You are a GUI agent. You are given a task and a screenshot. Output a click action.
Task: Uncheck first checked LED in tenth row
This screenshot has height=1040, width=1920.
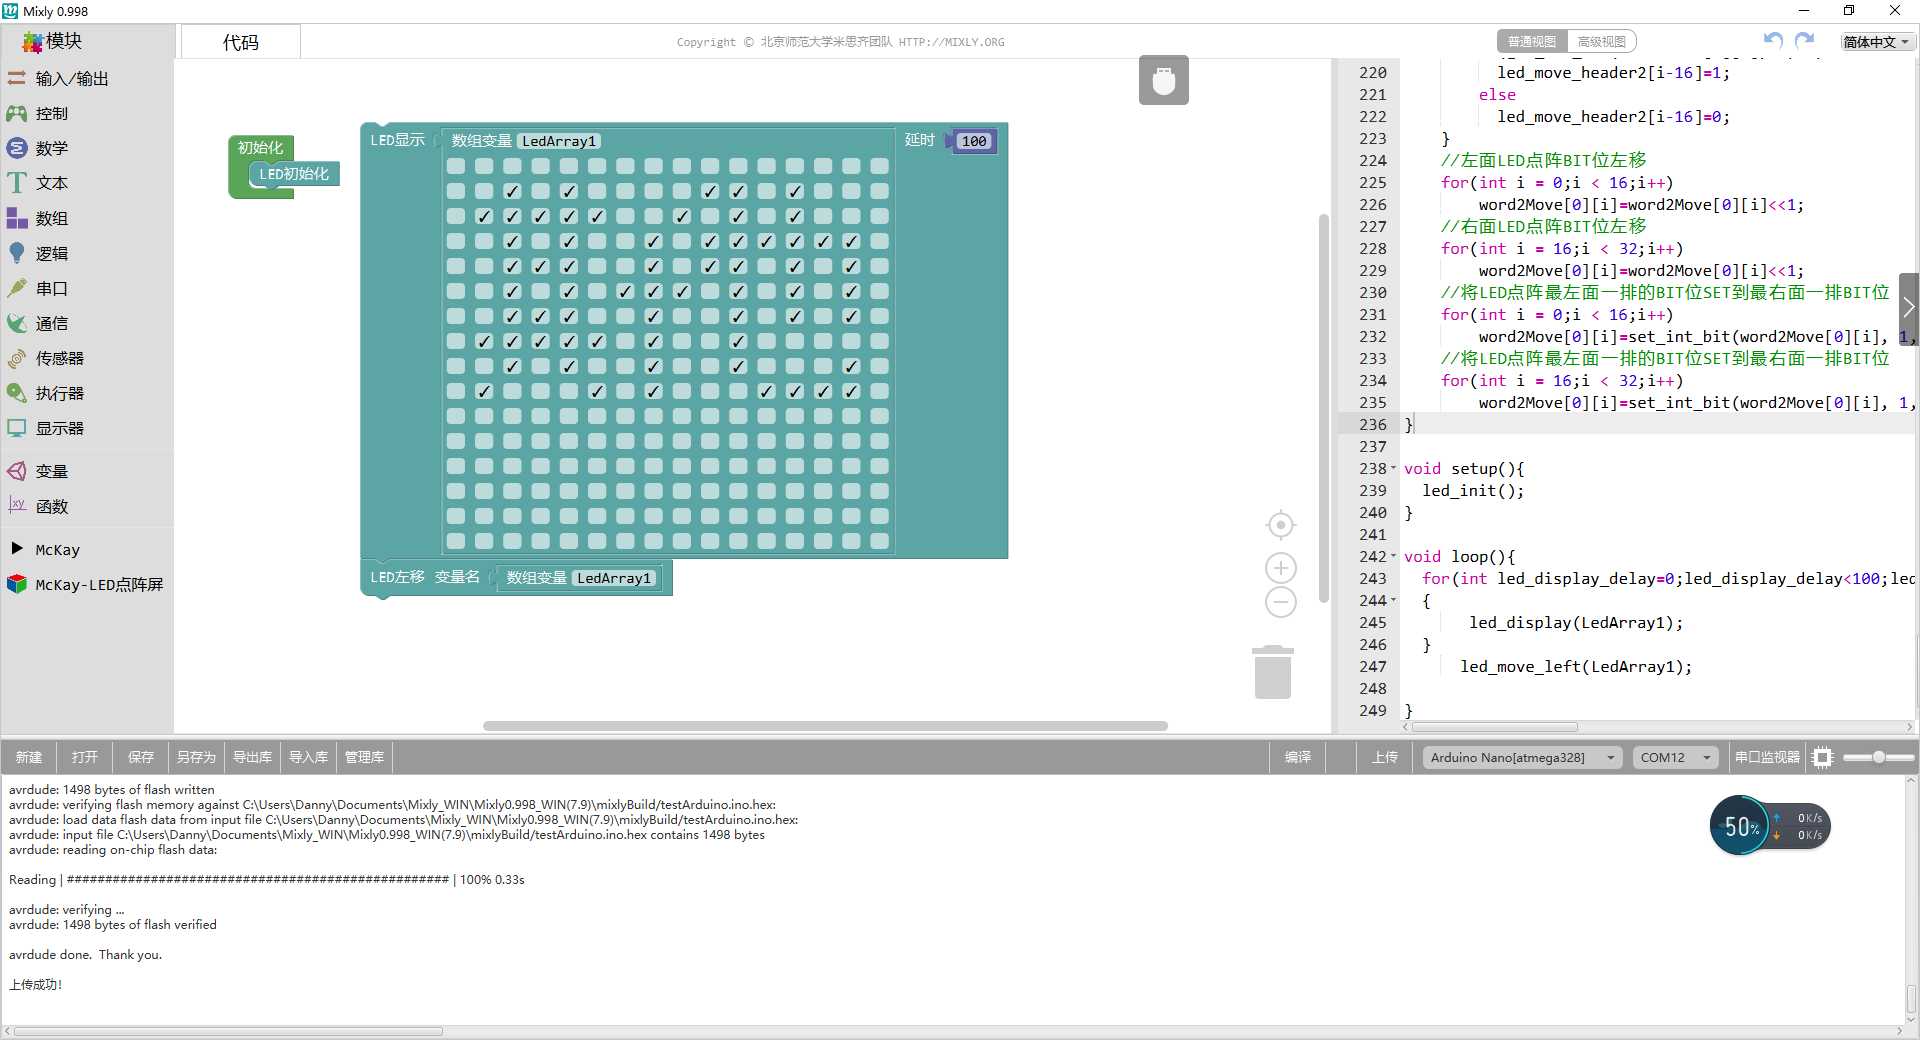coord(484,391)
